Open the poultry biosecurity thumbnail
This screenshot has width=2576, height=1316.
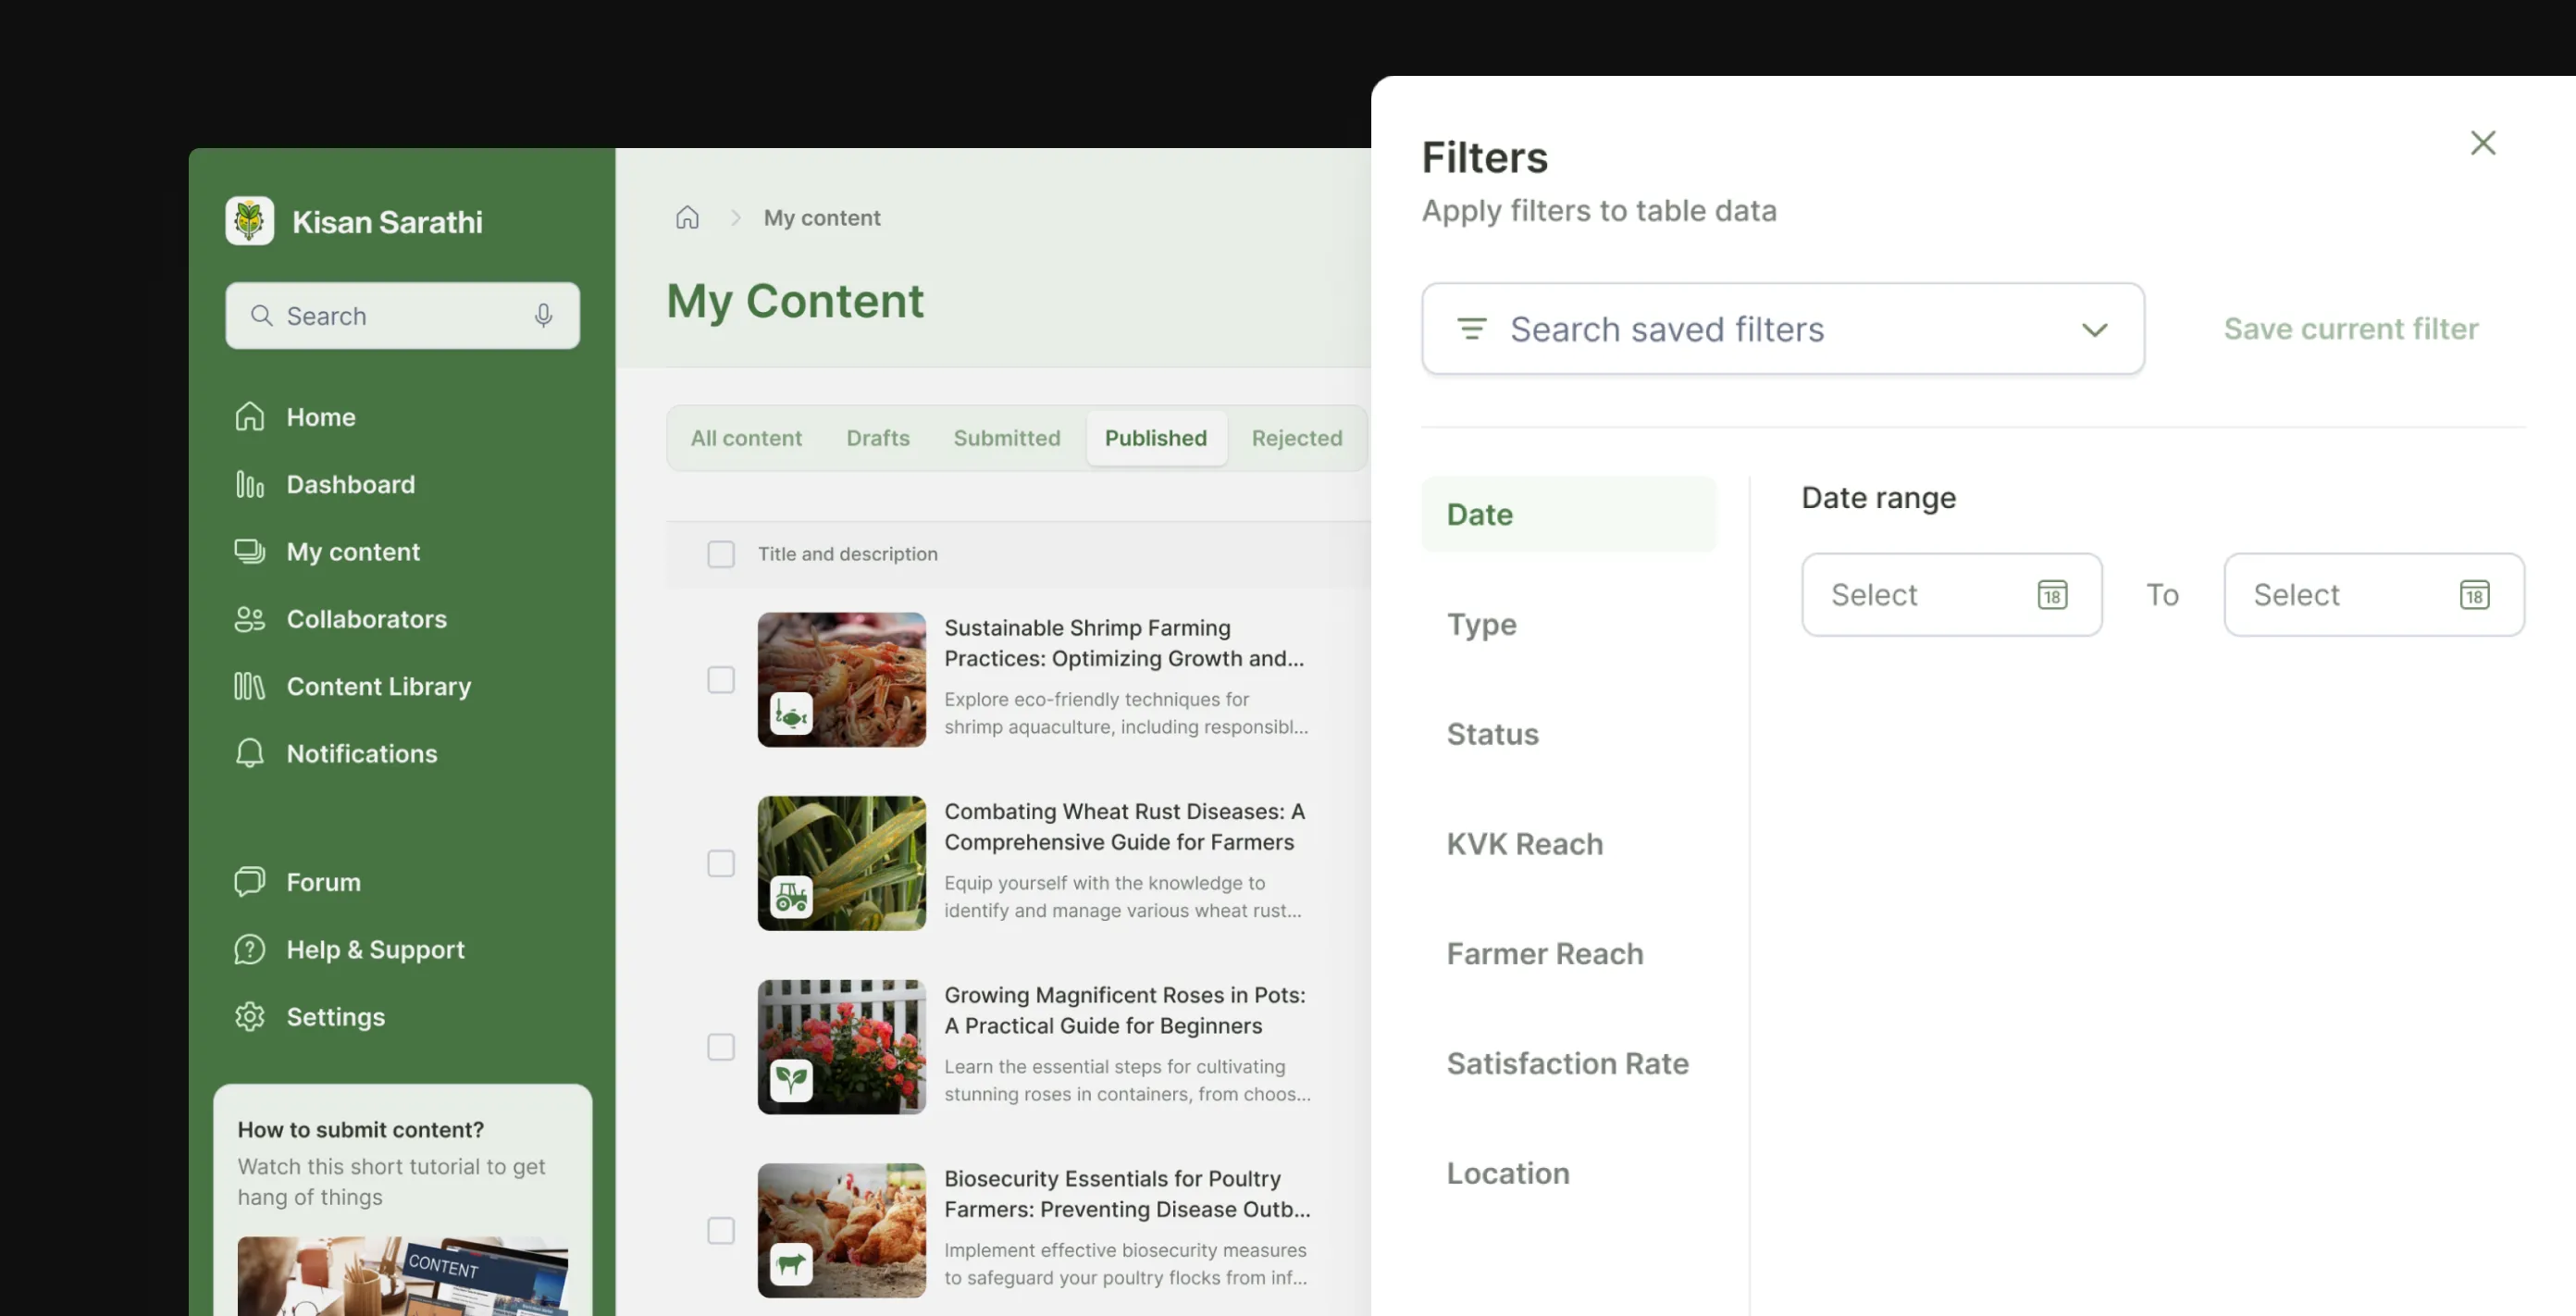tap(841, 1230)
